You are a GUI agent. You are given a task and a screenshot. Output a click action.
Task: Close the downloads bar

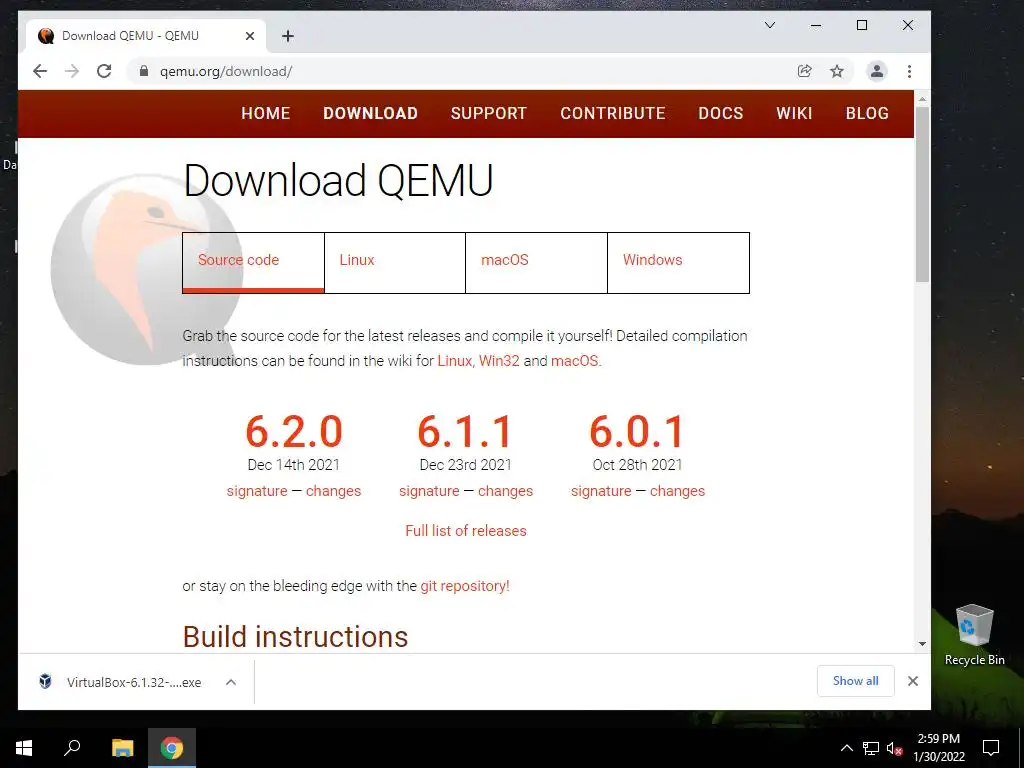(913, 681)
